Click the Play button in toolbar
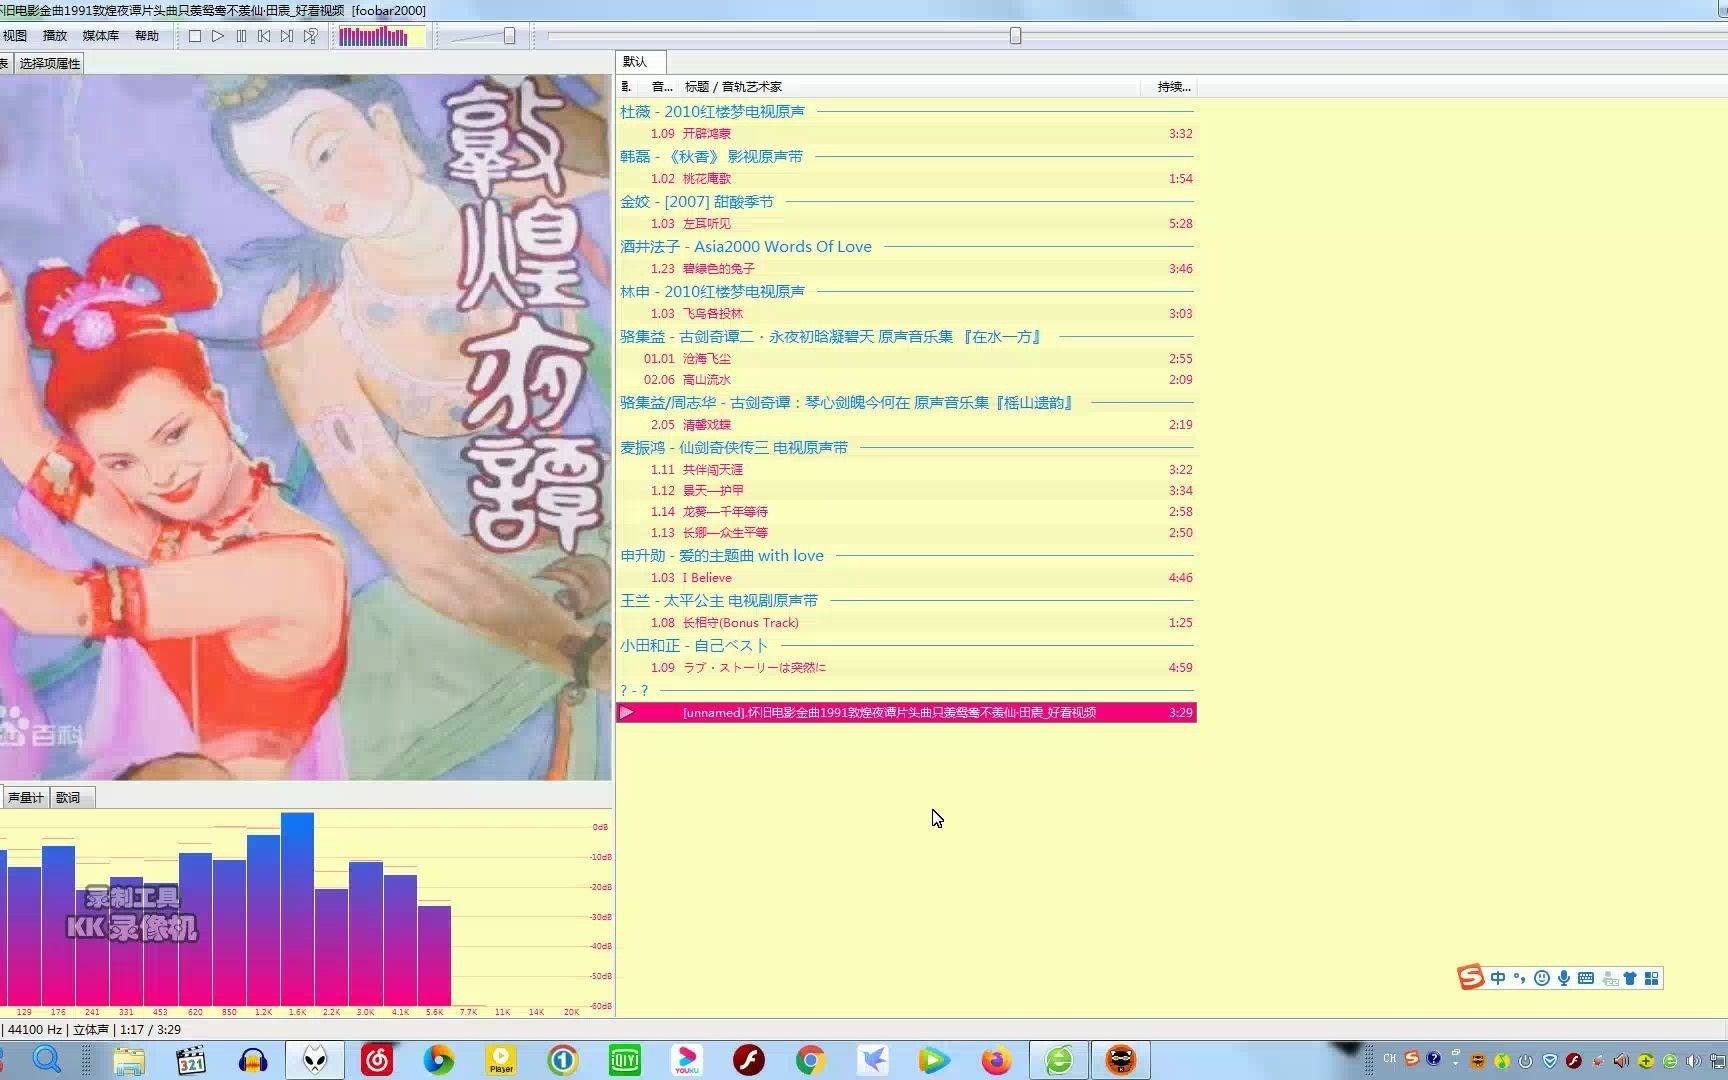1728x1080 pixels. pyautogui.click(x=218, y=36)
